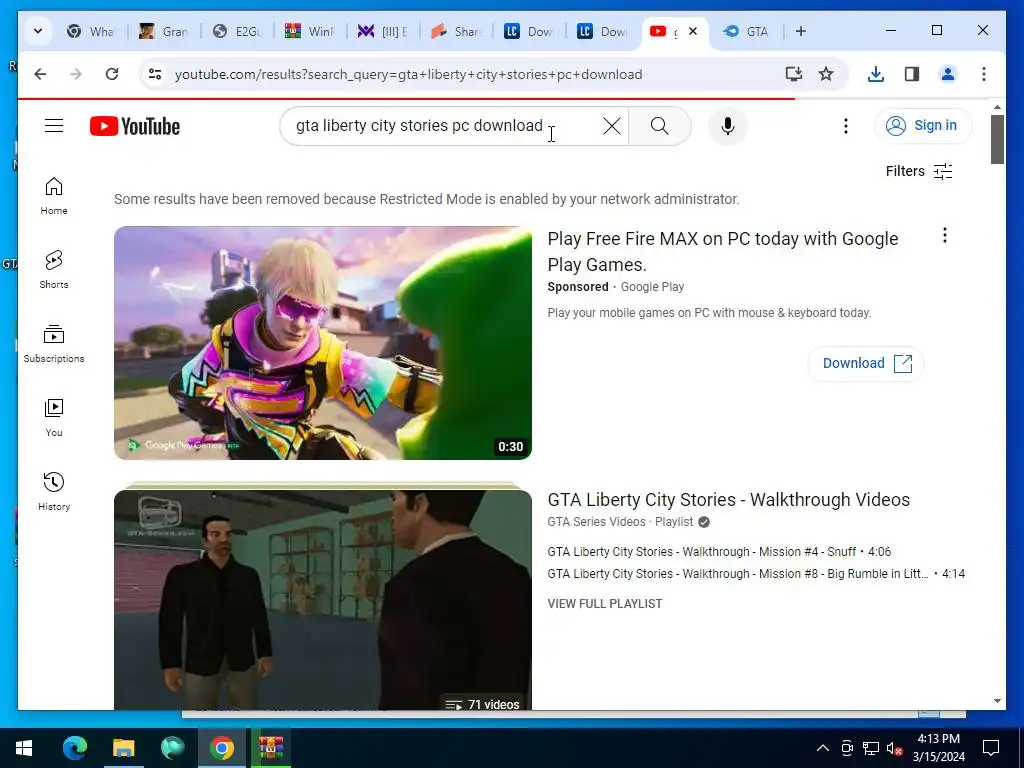Open the Mission #4 - Snuff video
The width and height of the screenshot is (1024, 768).
tap(719, 552)
